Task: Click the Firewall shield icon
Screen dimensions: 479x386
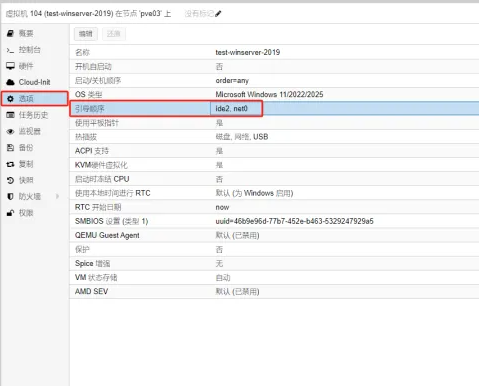Action: point(10,197)
